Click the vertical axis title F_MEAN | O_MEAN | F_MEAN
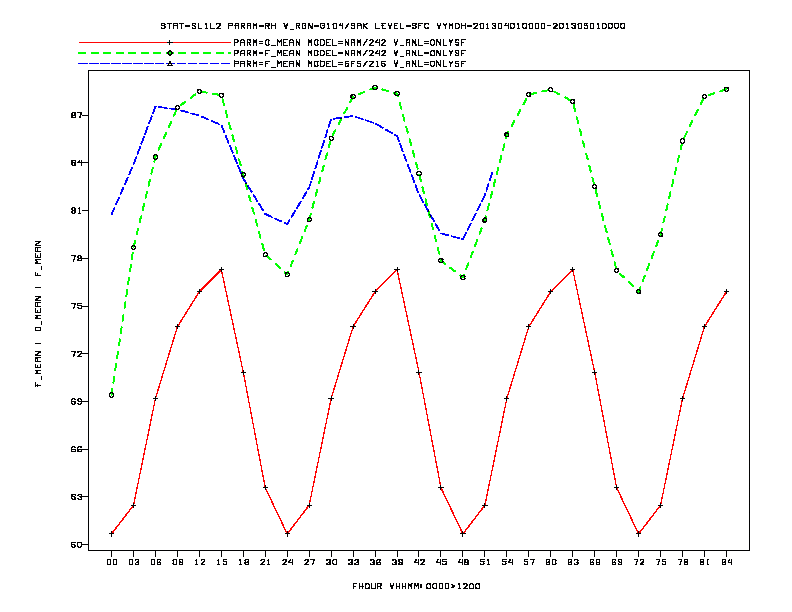The height and width of the screenshot is (612, 792). click(38, 314)
